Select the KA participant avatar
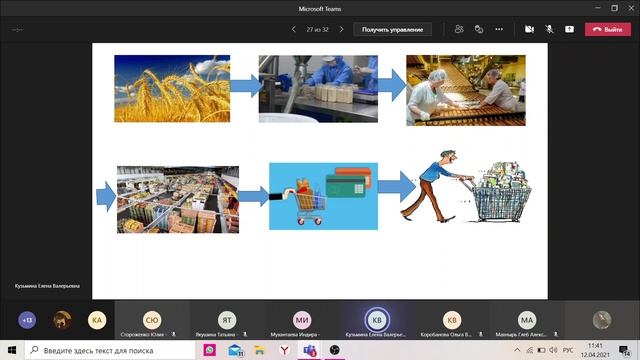This screenshot has height=360, width=640. (x=97, y=320)
